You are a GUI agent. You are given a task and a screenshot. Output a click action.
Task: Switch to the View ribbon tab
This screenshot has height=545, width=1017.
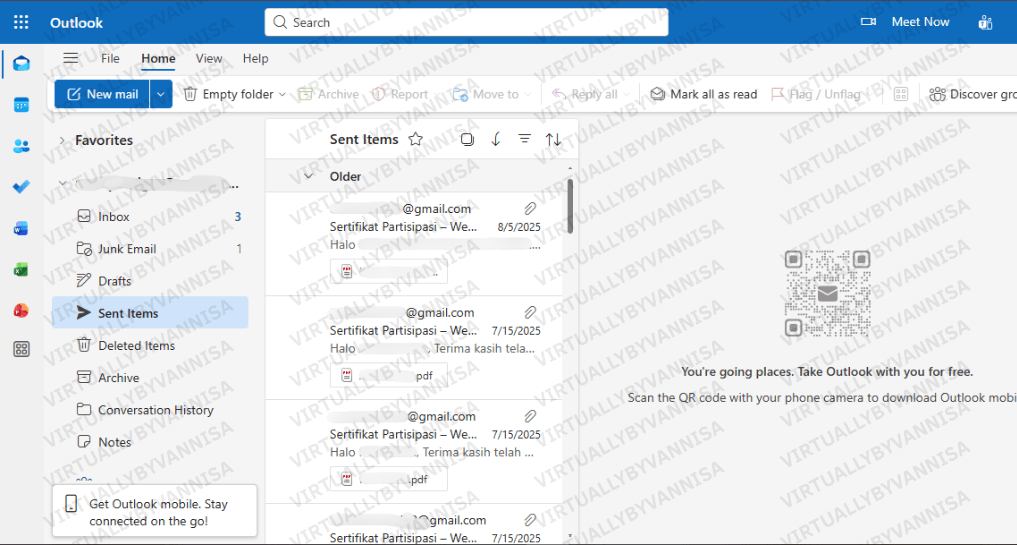209,59
